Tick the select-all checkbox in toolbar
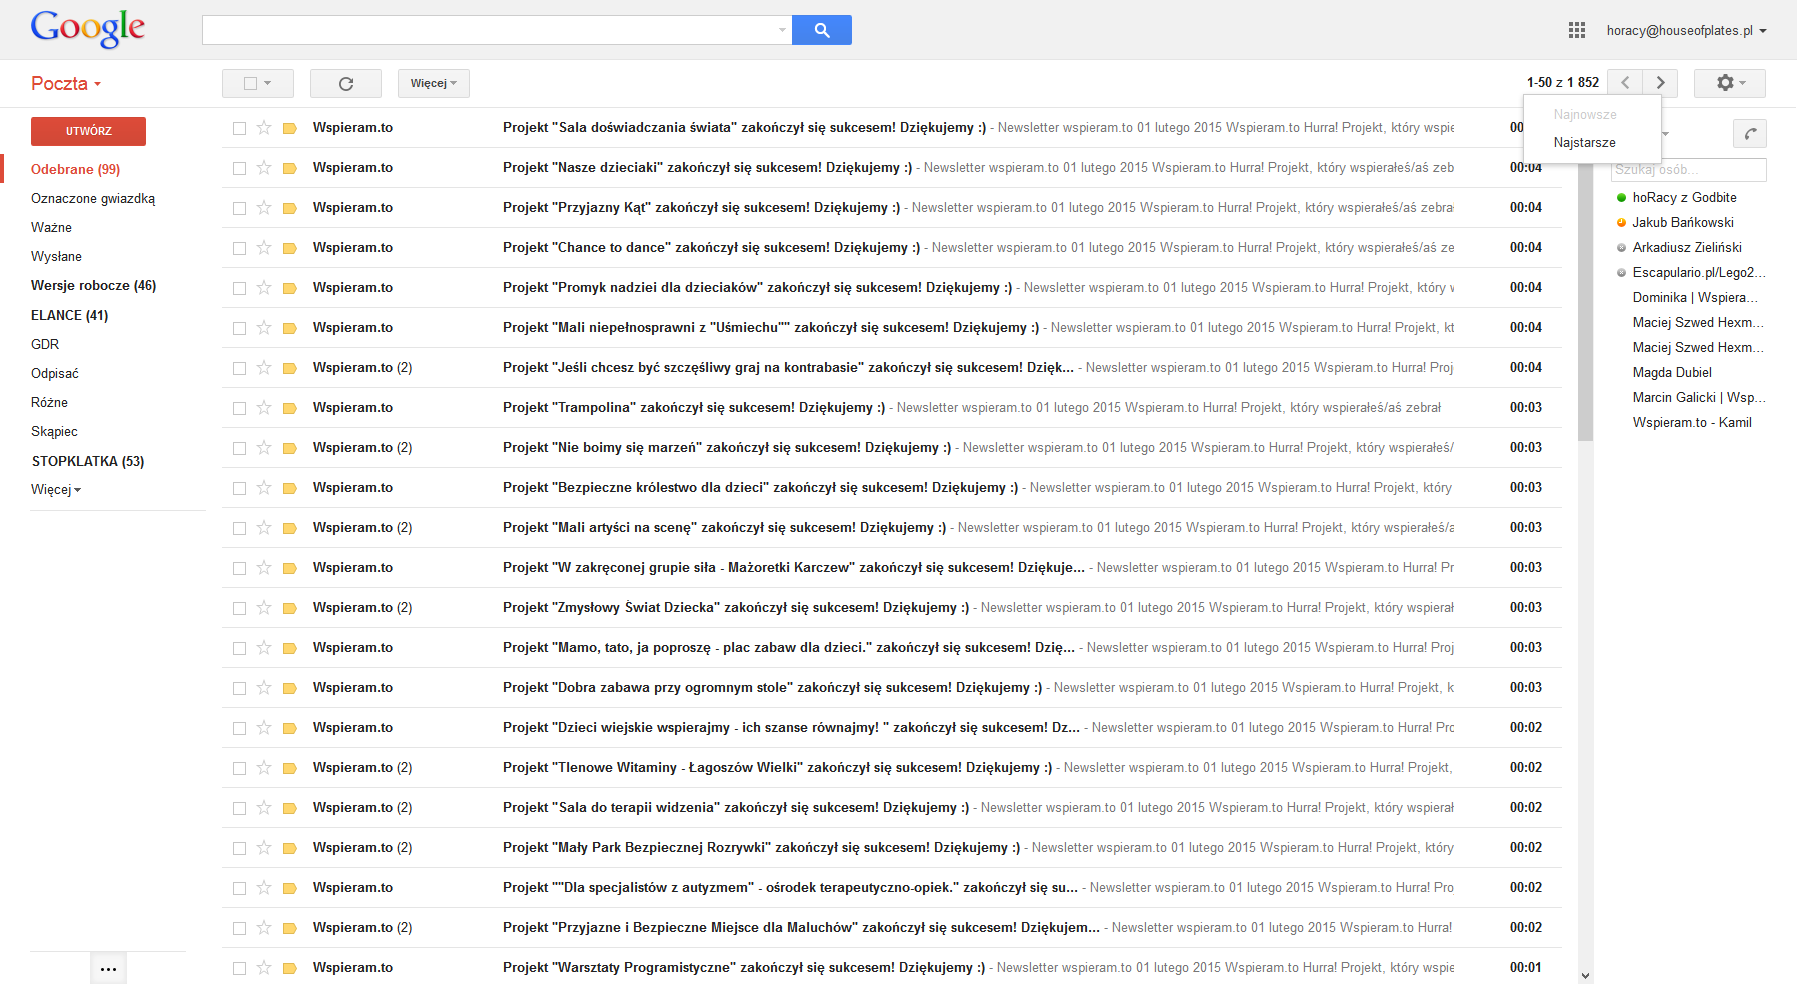 251,83
